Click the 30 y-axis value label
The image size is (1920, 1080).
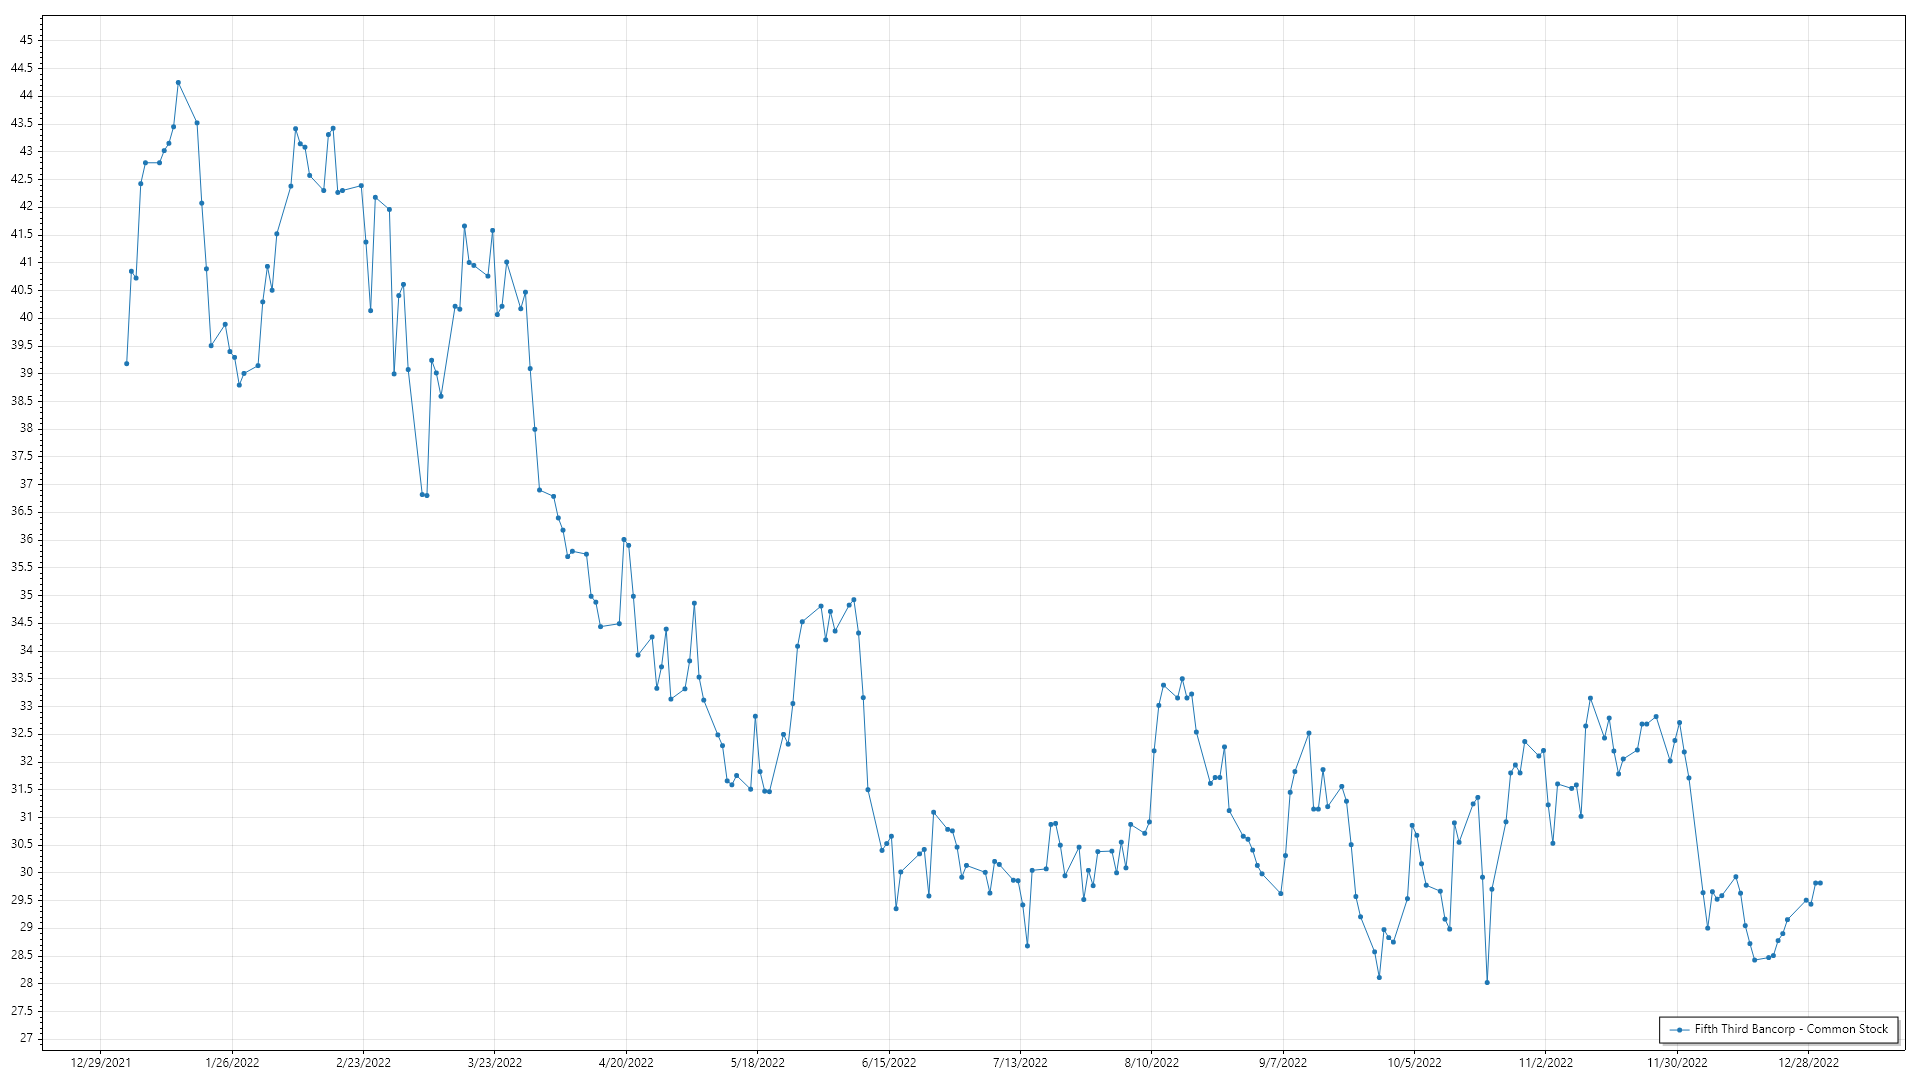tap(26, 872)
